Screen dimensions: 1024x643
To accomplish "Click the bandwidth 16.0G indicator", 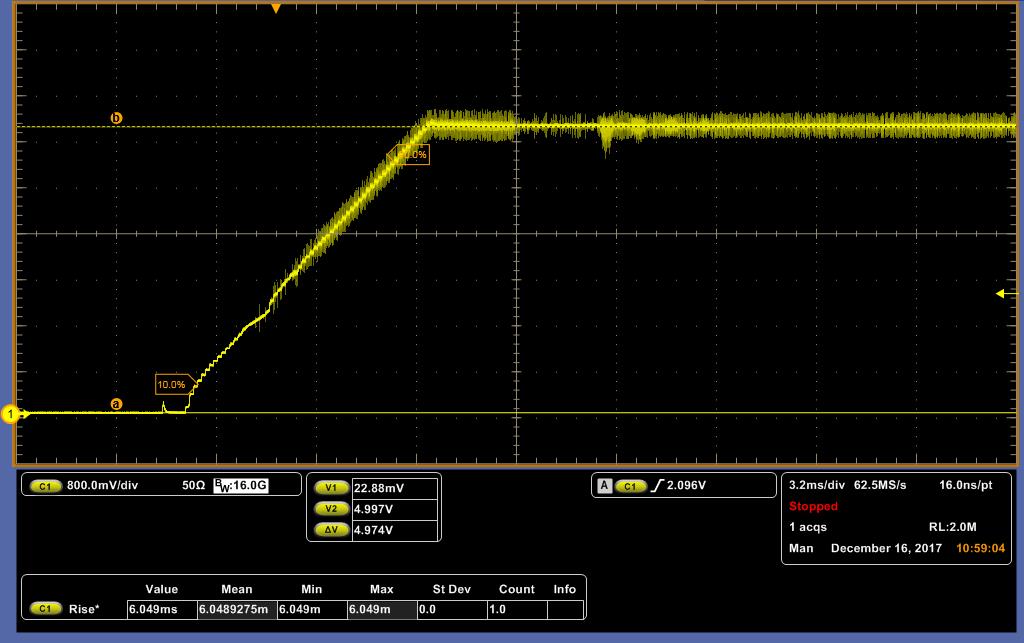I will [x=241, y=485].
